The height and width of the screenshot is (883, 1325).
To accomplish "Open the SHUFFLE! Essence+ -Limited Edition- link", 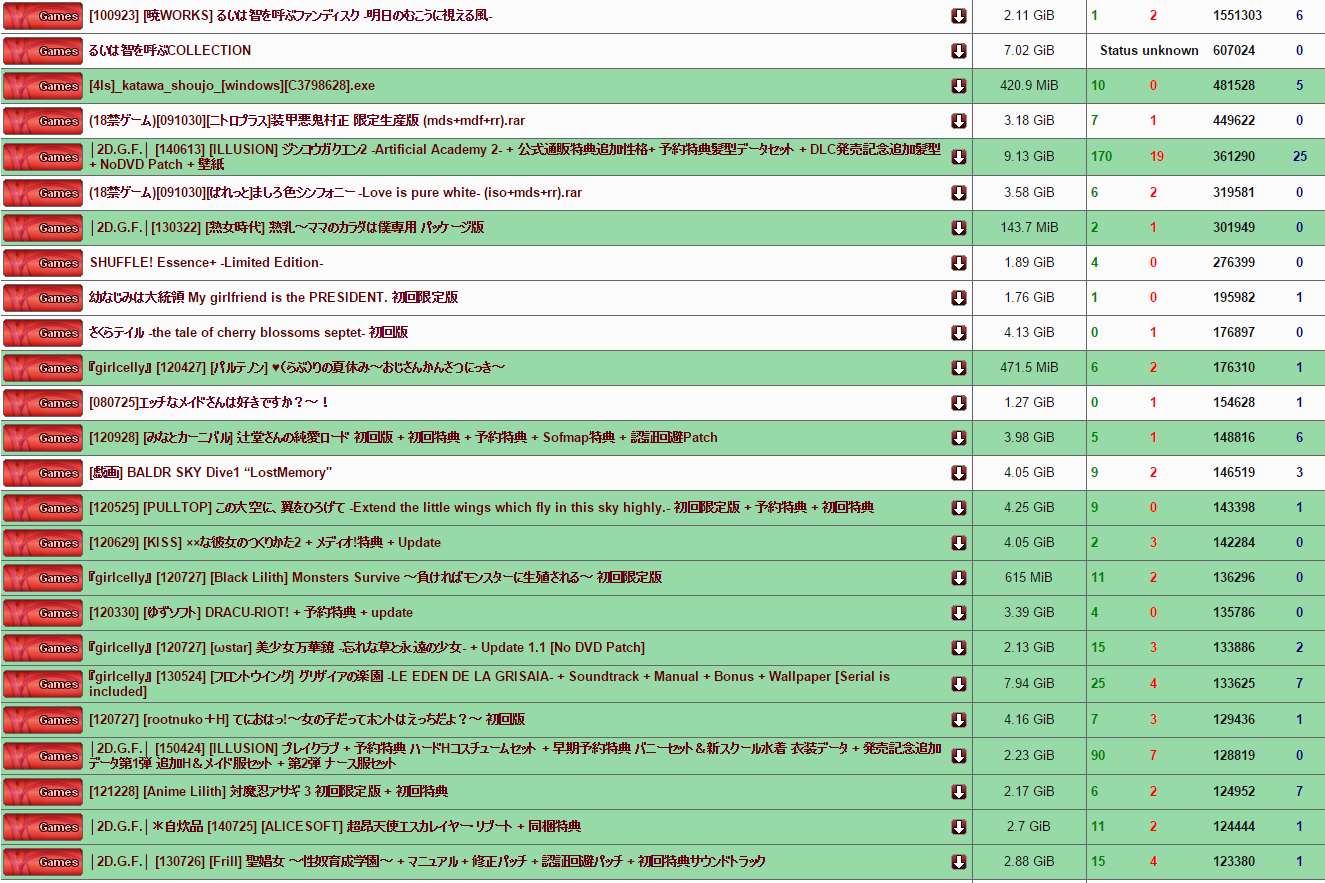I will 206,262.
